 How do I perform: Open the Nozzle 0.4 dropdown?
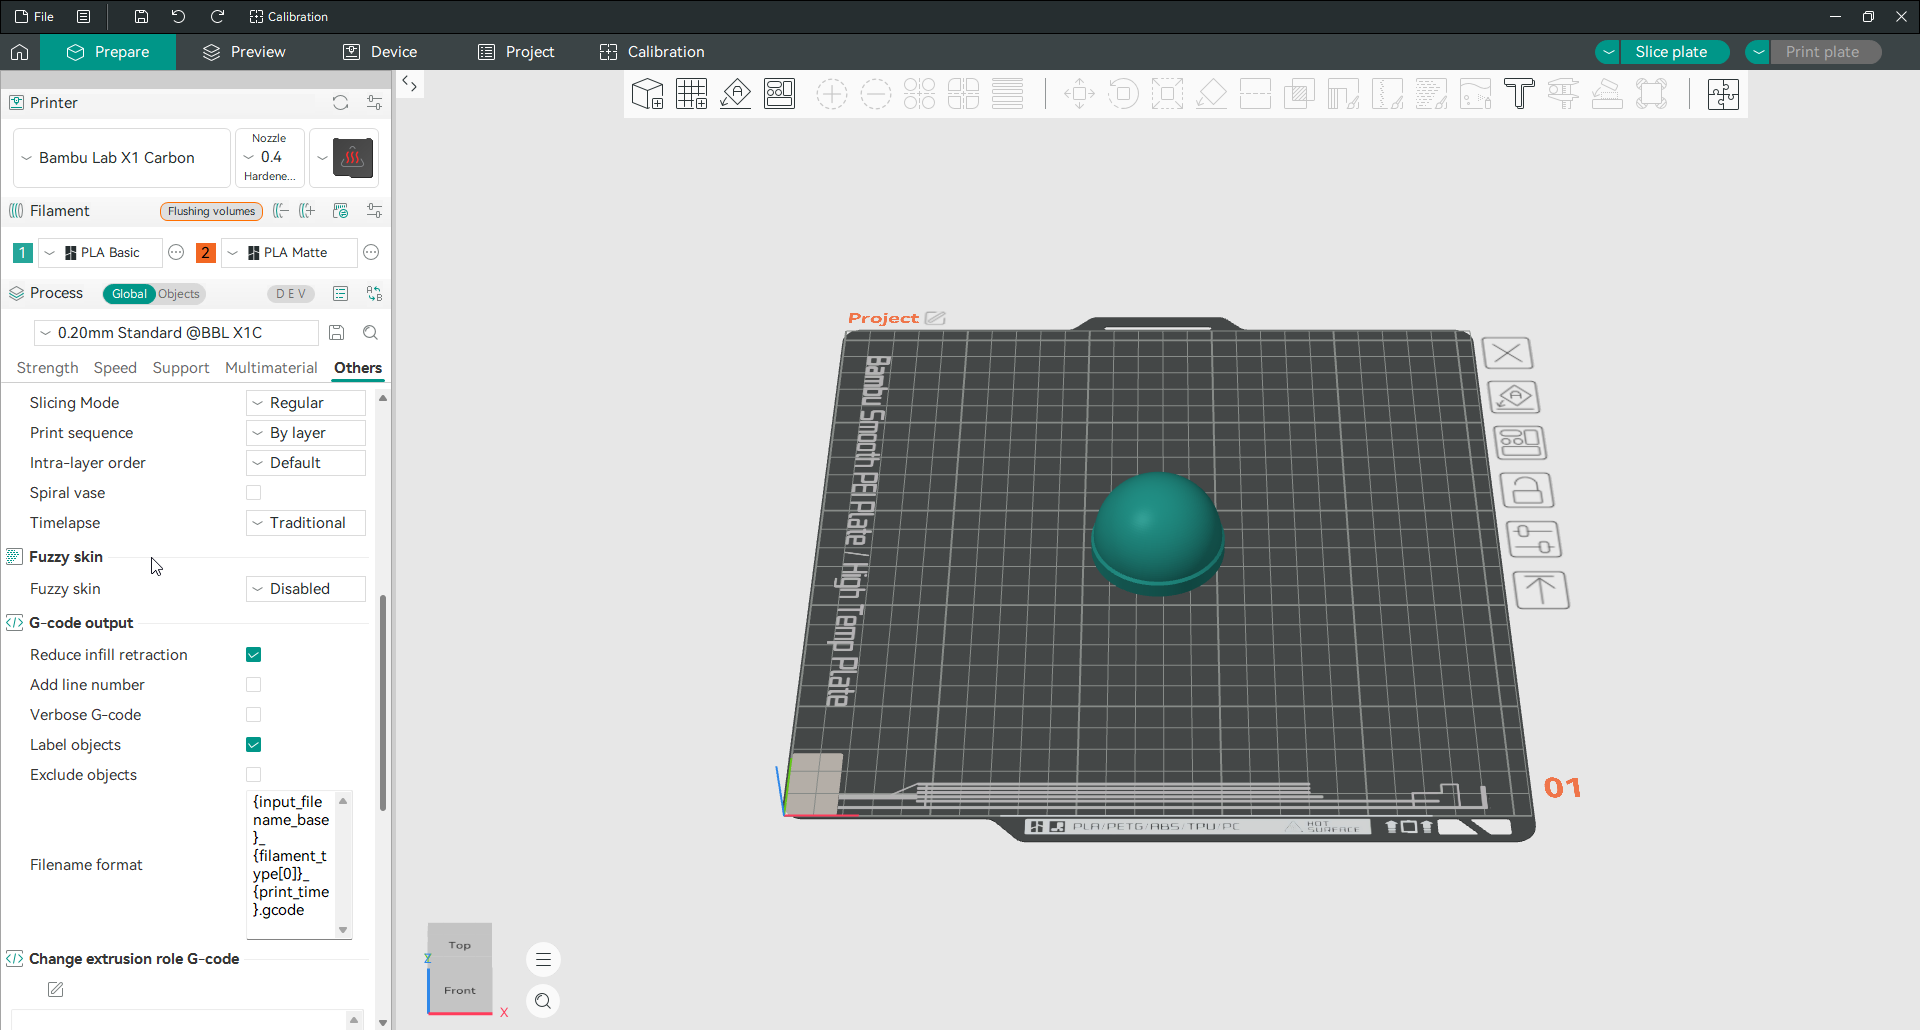pyautogui.click(x=270, y=158)
